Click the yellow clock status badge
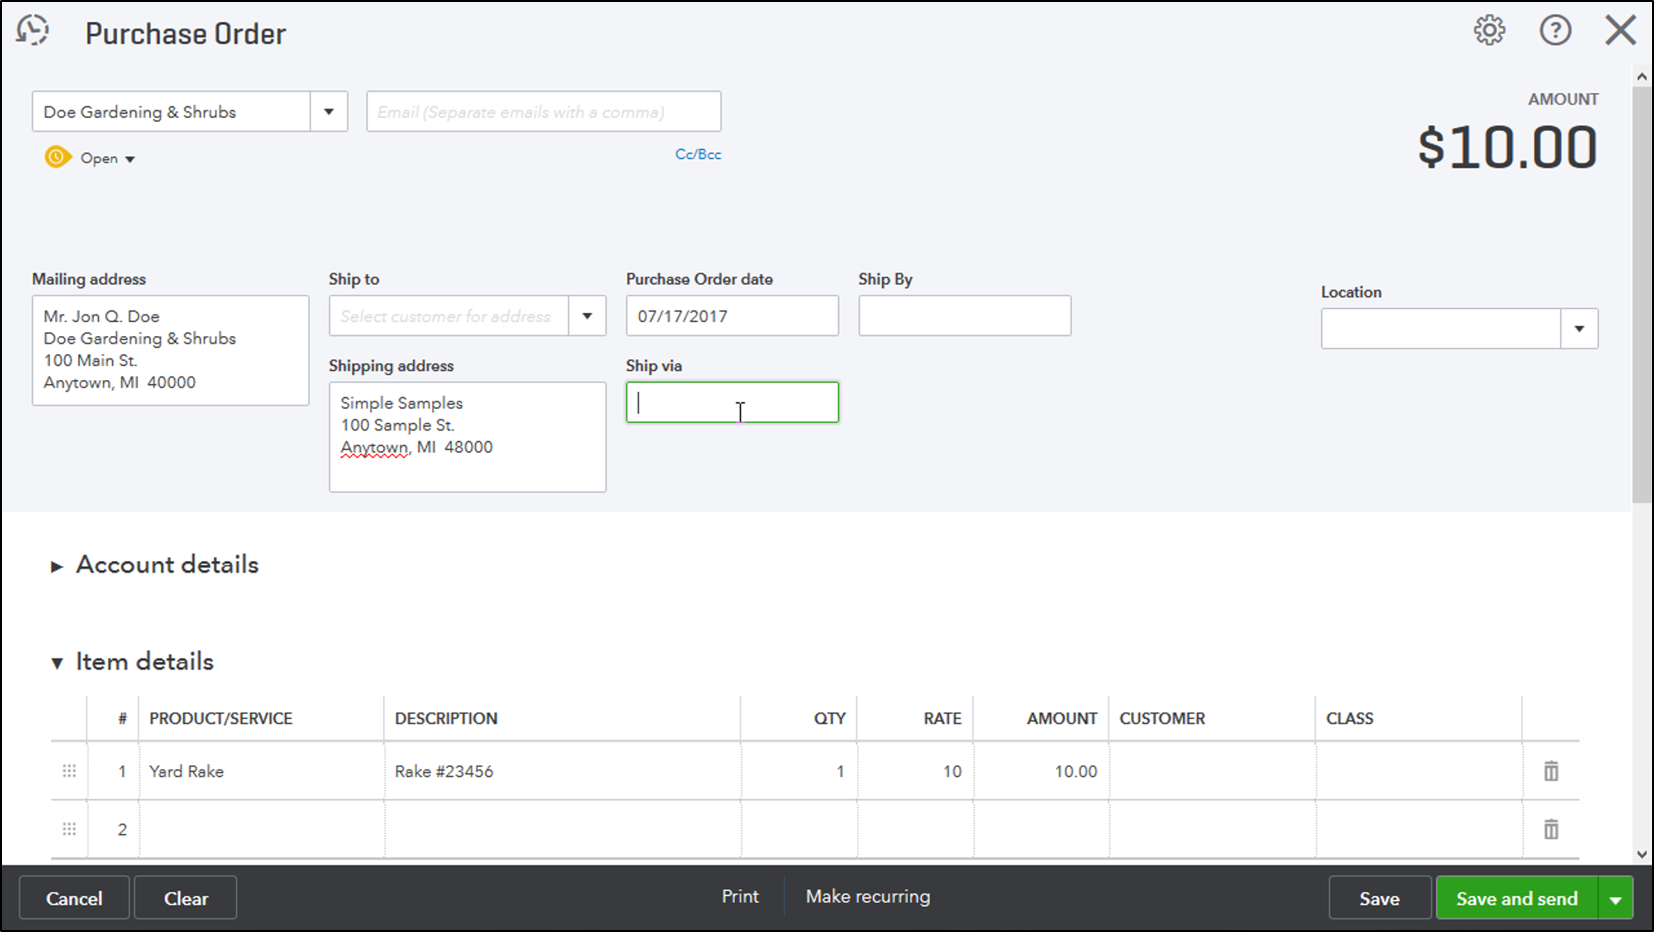The image size is (1654, 932). click(x=57, y=157)
